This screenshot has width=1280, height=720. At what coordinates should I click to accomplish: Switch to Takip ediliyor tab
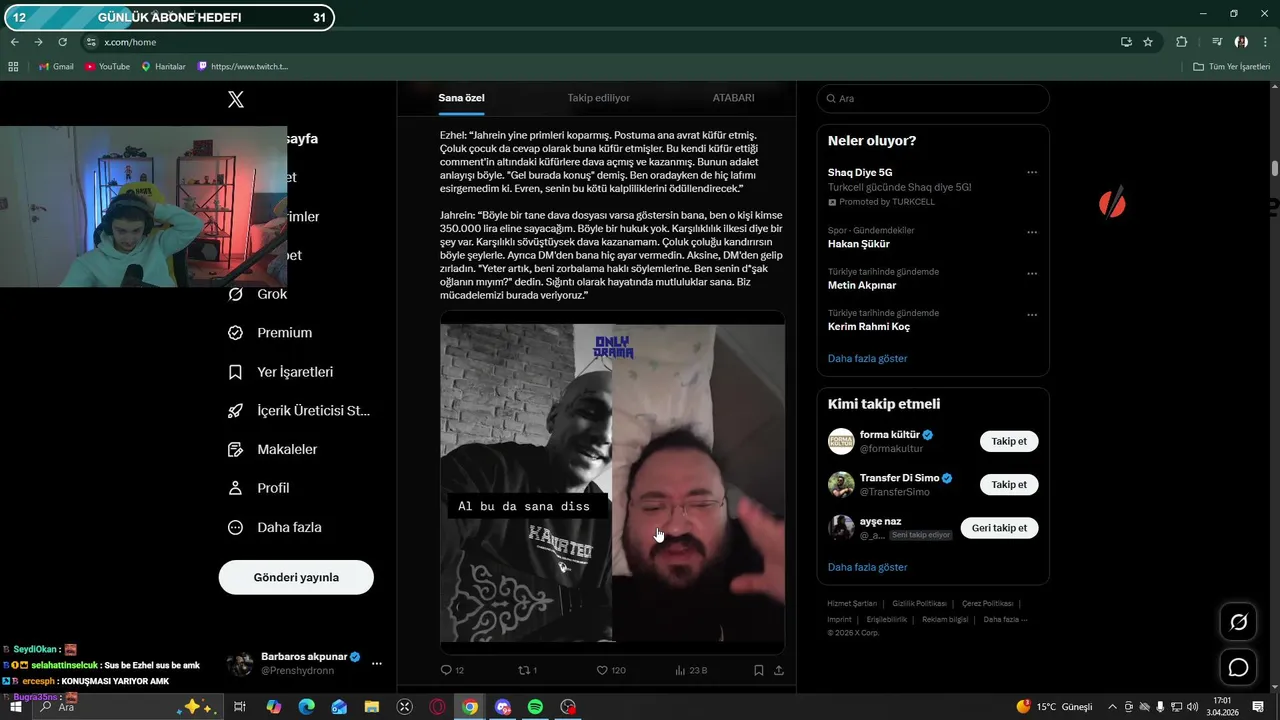pos(599,98)
